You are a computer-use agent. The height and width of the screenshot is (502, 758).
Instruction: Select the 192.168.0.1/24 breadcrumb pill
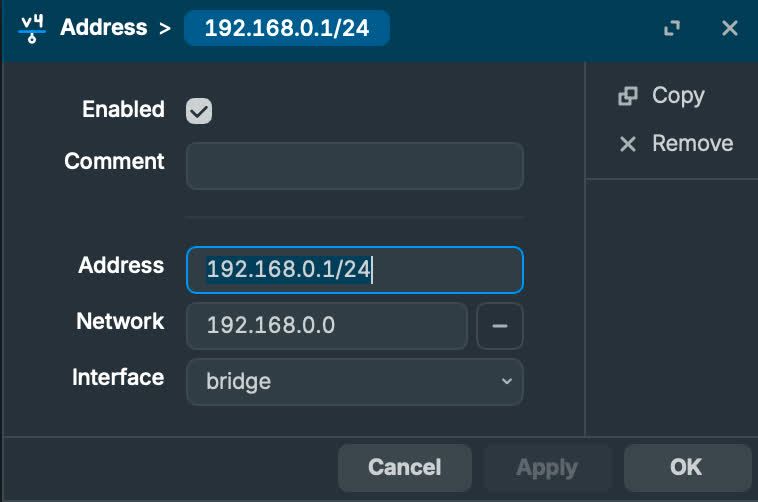(x=286, y=28)
